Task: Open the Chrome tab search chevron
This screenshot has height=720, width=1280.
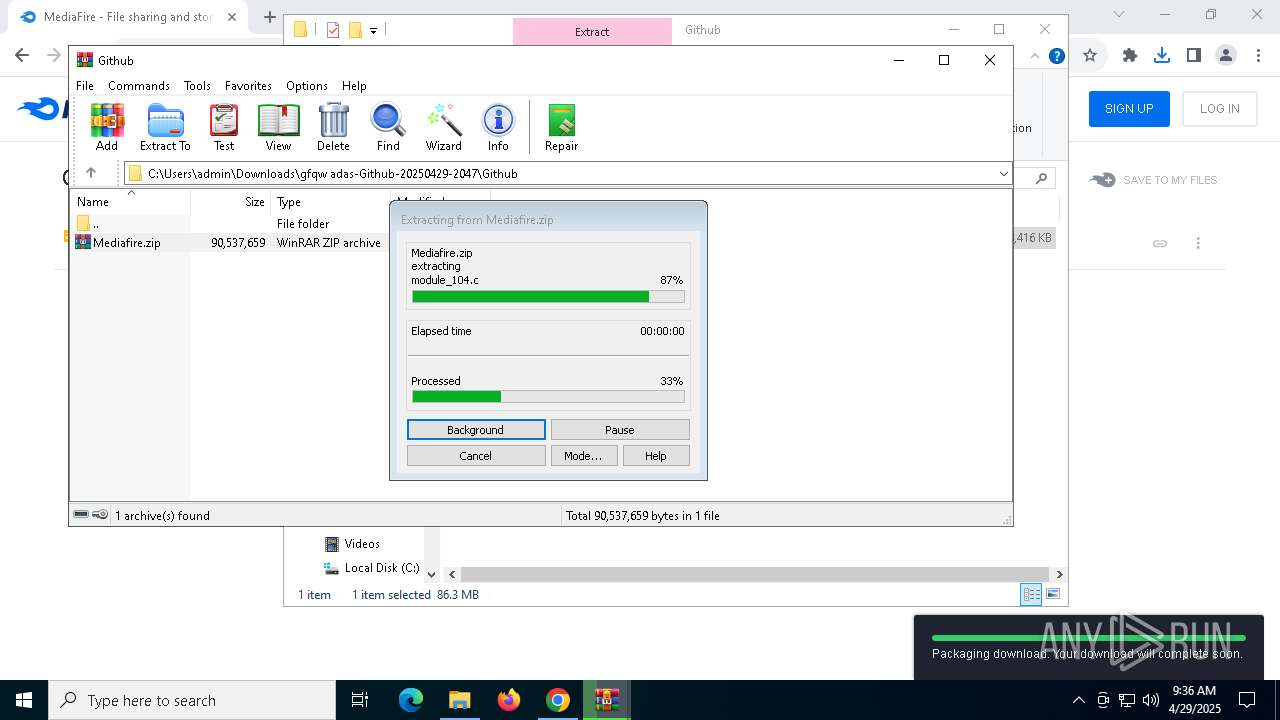Action: pyautogui.click(x=1119, y=15)
